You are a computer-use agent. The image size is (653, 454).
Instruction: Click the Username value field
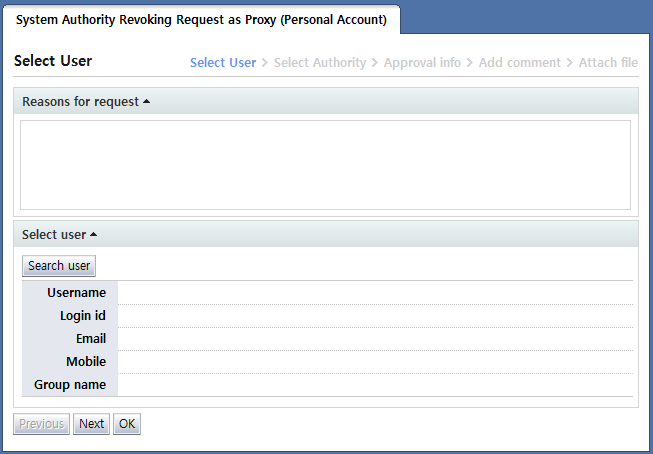pos(375,293)
